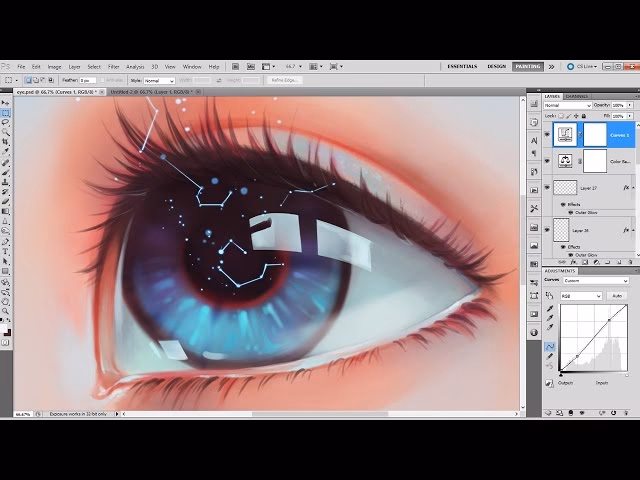
Task: Add a layer mask from Layers panel bottom
Action: click(x=584, y=262)
